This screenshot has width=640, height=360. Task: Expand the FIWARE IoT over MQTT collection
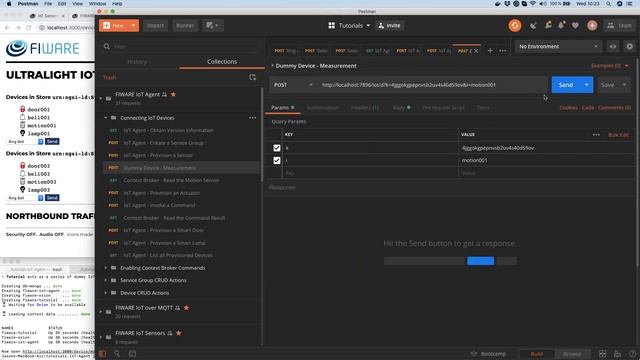(101, 311)
